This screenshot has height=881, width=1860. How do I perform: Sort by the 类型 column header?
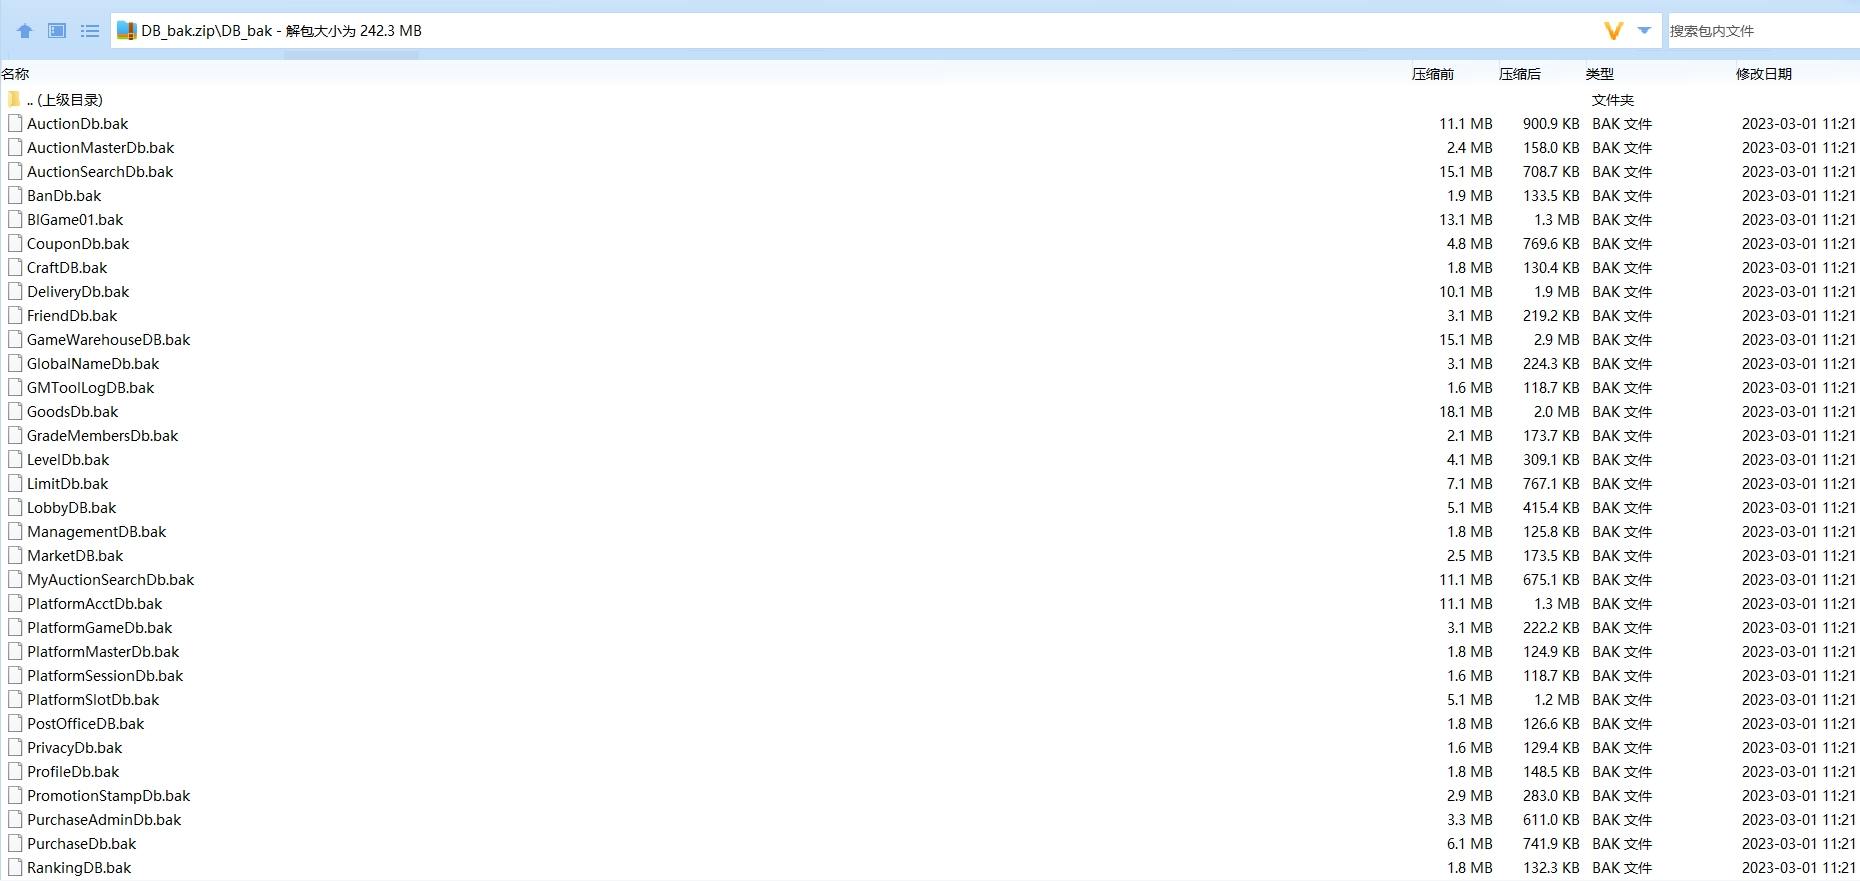pyautogui.click(x=1600, y=74)
